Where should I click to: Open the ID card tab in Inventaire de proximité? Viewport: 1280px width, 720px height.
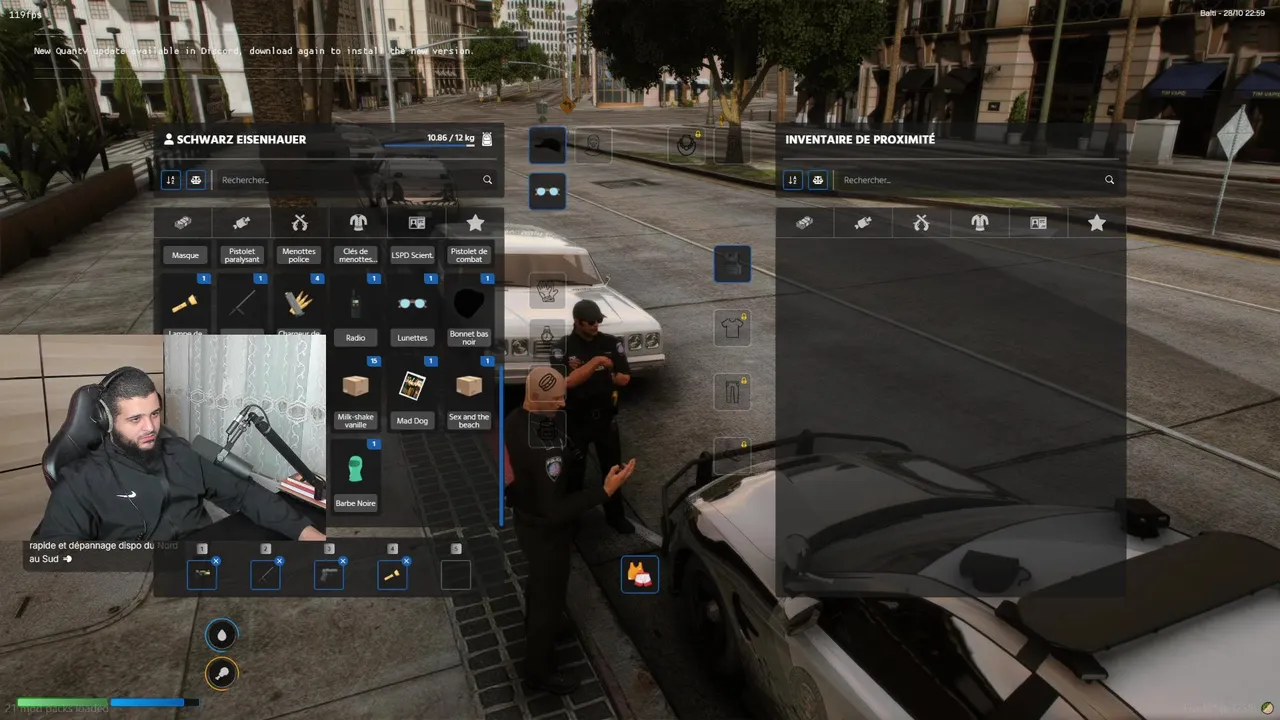click(1038, 223)
